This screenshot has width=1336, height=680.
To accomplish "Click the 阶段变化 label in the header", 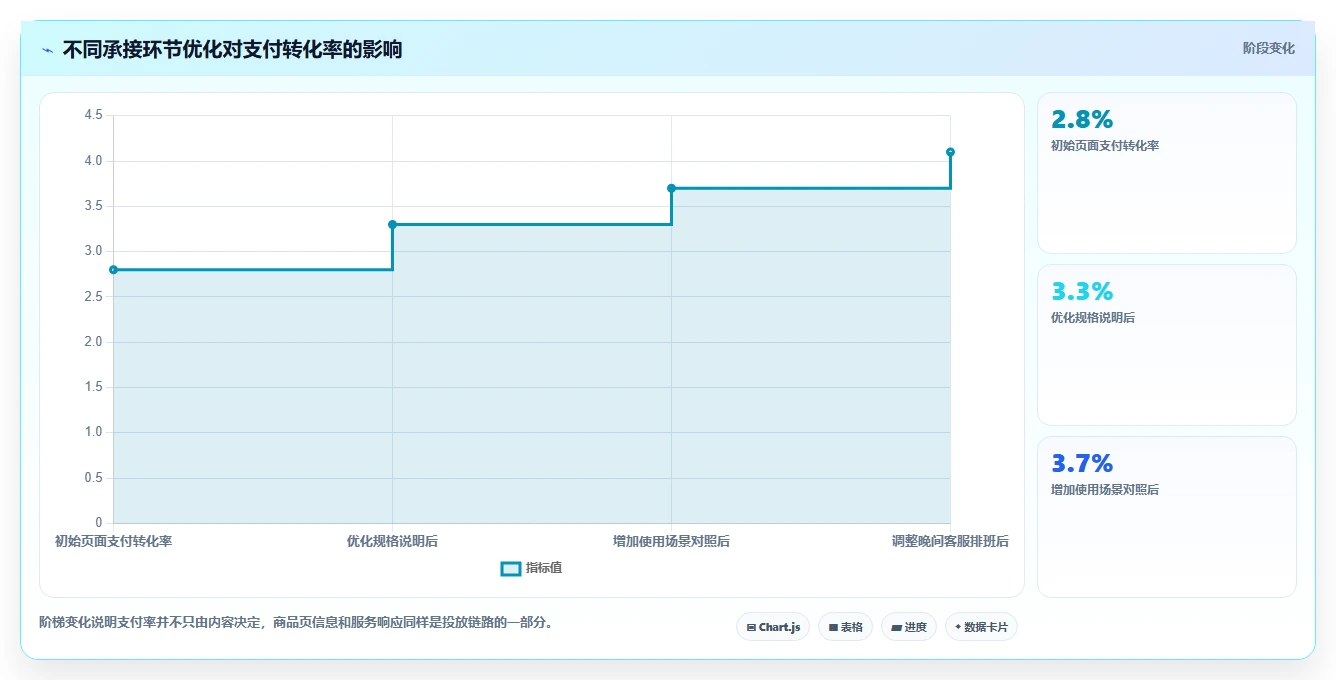I will click(x=1269, y=48).
